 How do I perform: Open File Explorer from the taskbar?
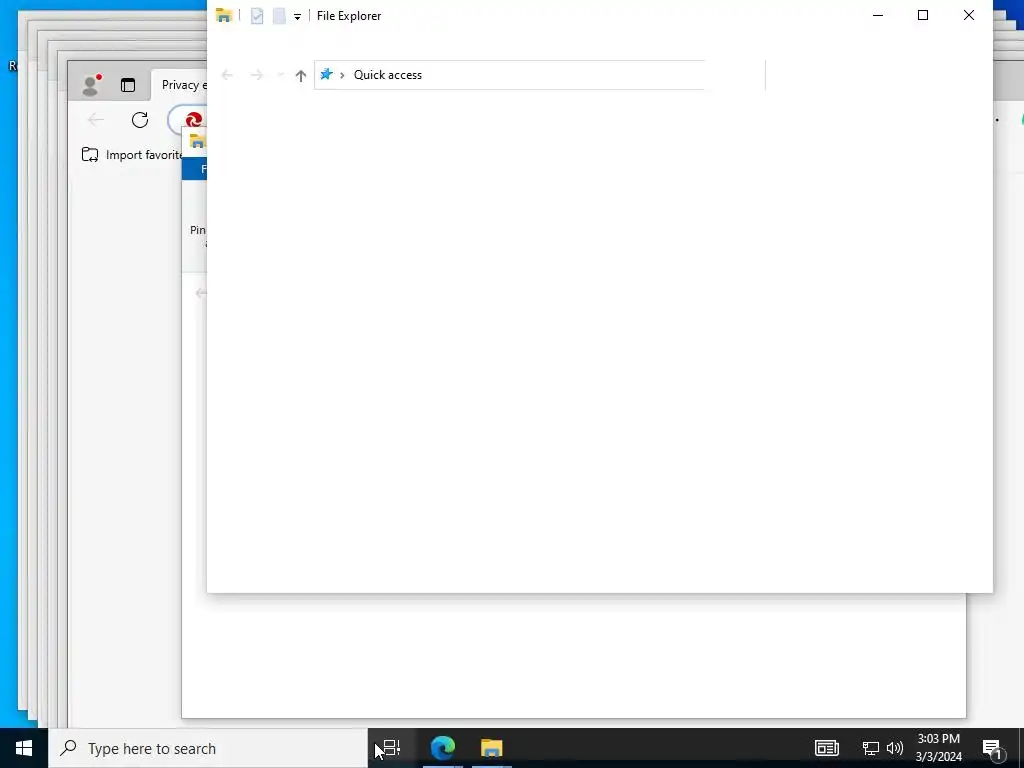492,748
